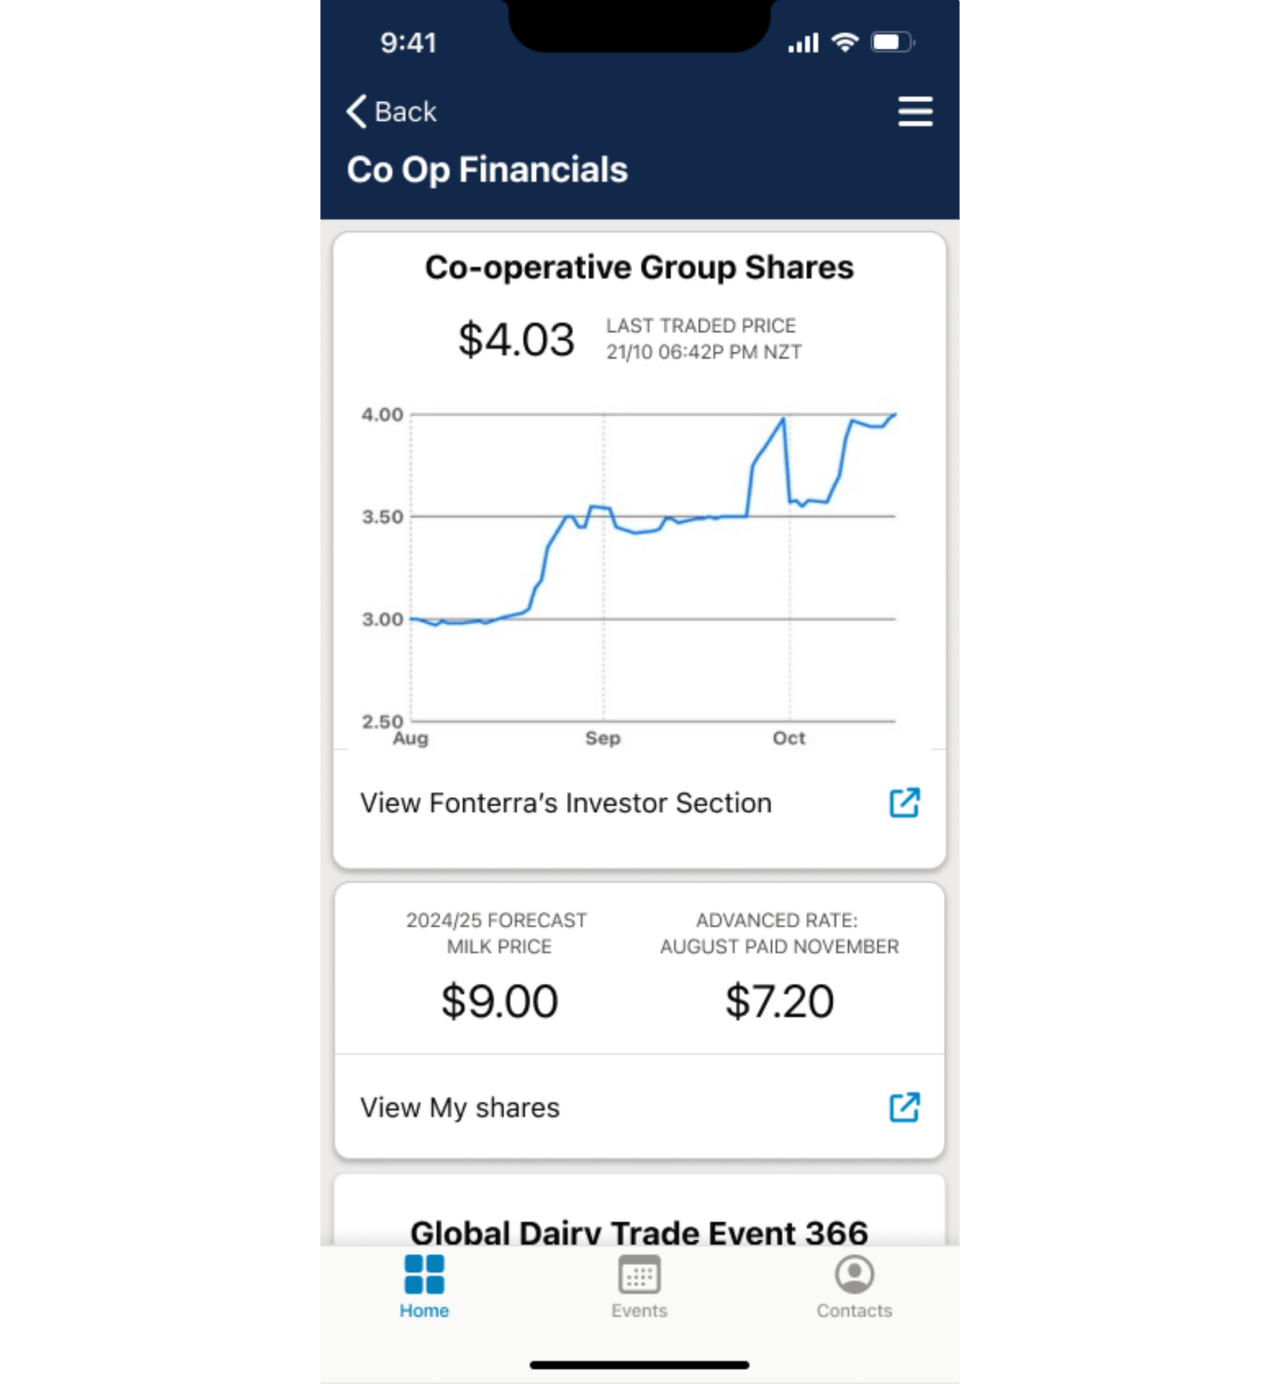The width and height of the screenshot is (1280, 1384).
Task: Open the View My shares link
Action: pyautogui.click(x=459, y=1108)
